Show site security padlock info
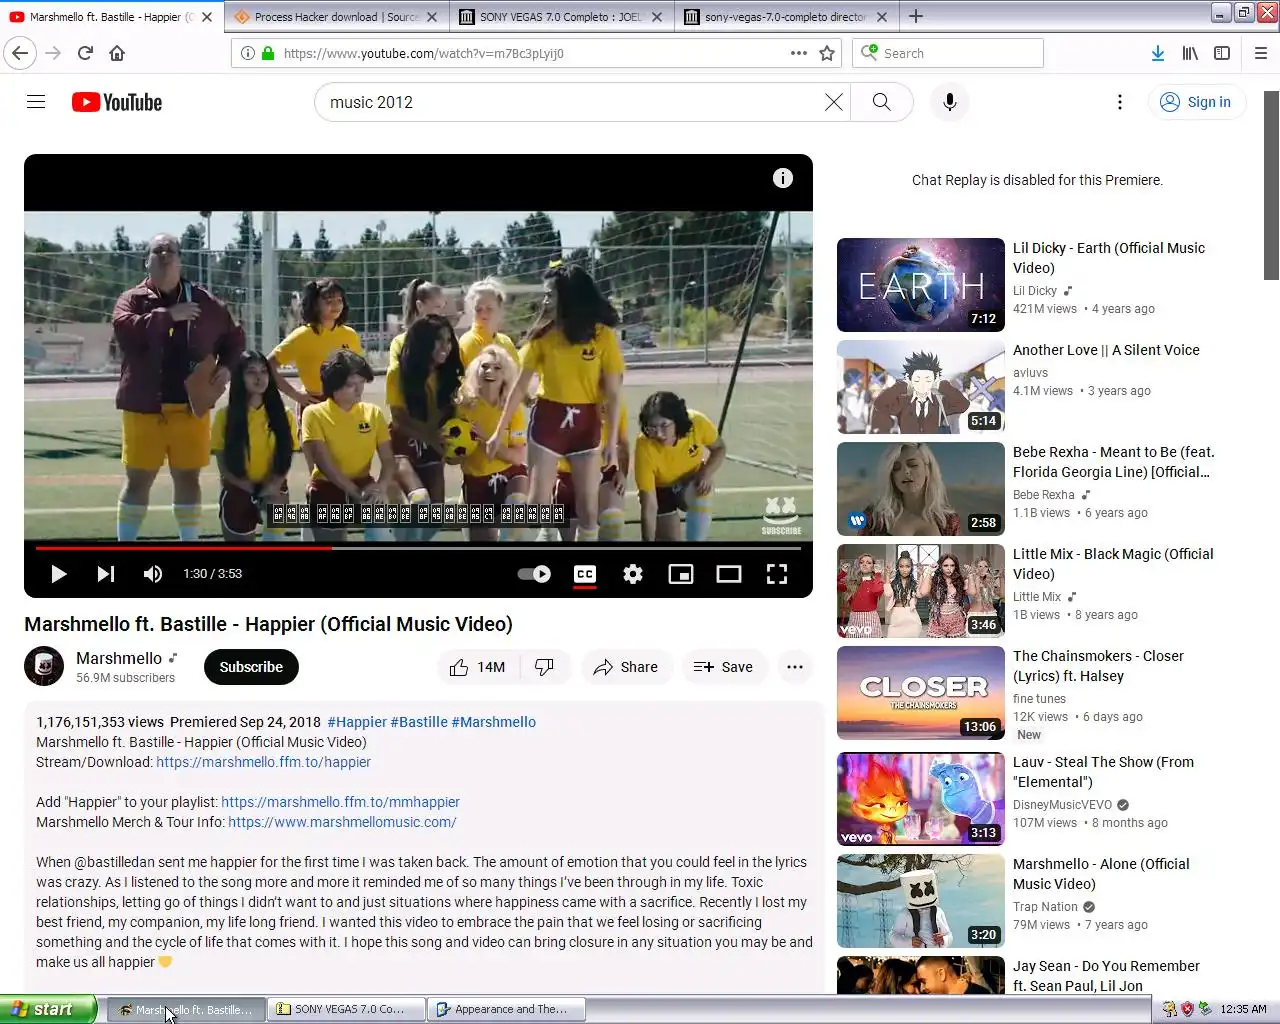 click(268, 53)
